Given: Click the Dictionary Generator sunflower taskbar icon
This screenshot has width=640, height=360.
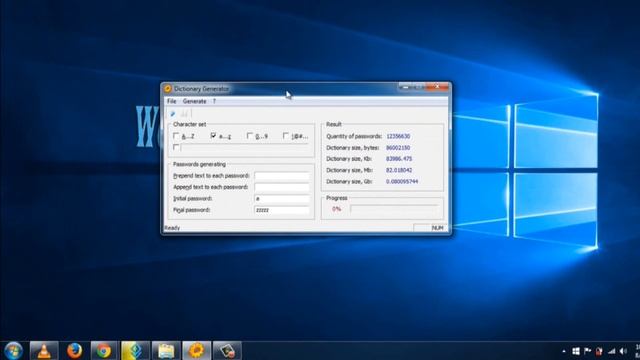Looking at the screenshot, I should pos(196,351).
